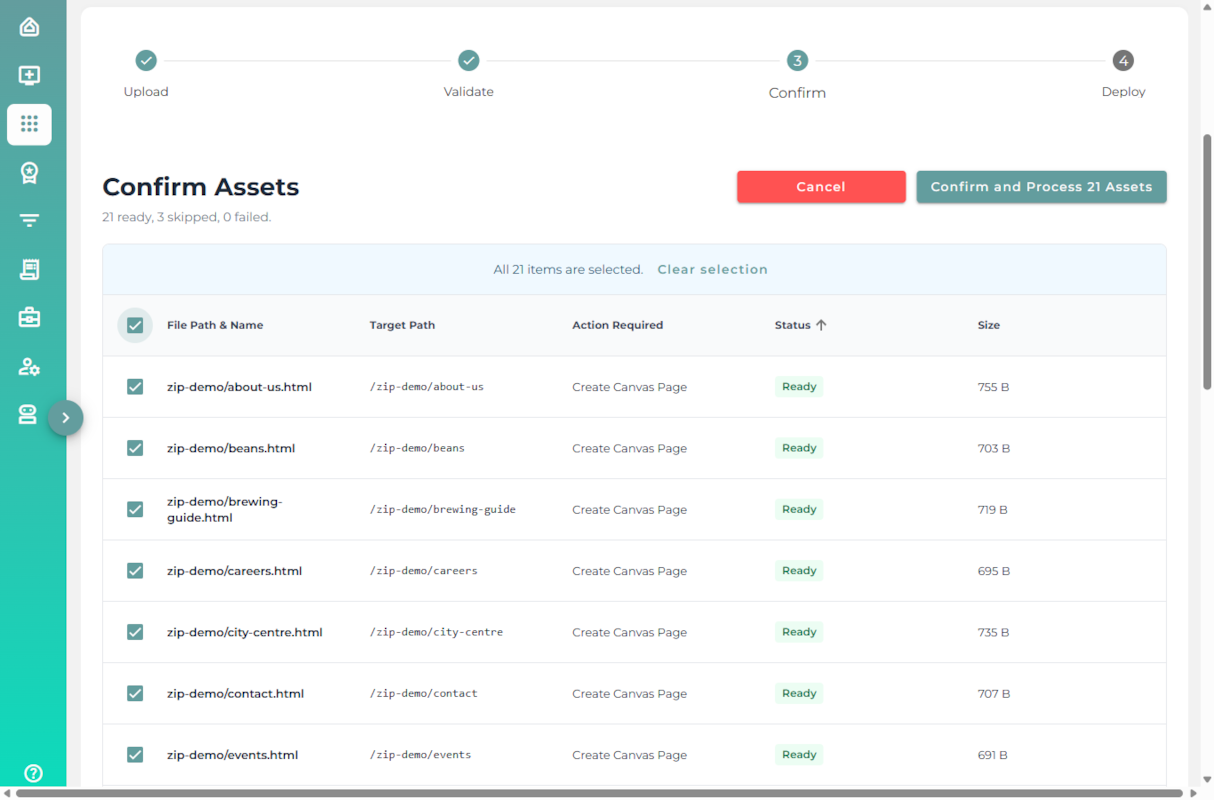
Task: Click zip-demo/careers.html file name
Action: tap(234, 571)
